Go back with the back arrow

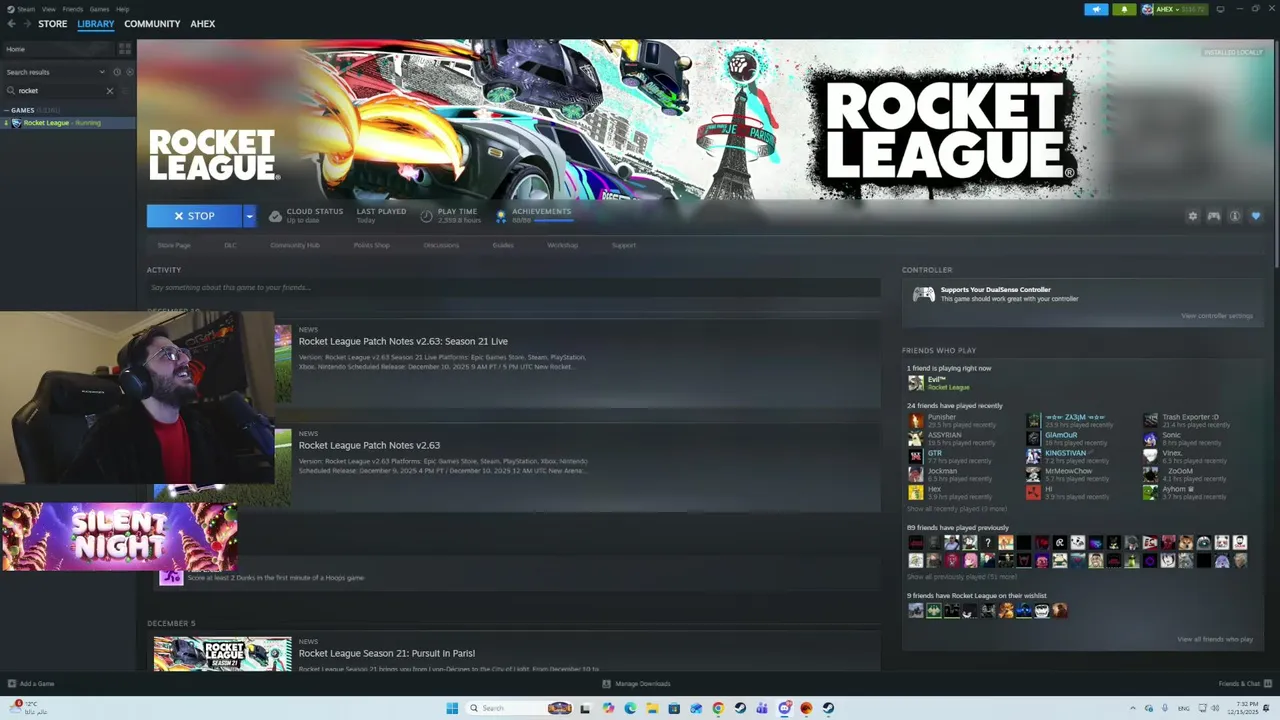[x=12, y=24]
